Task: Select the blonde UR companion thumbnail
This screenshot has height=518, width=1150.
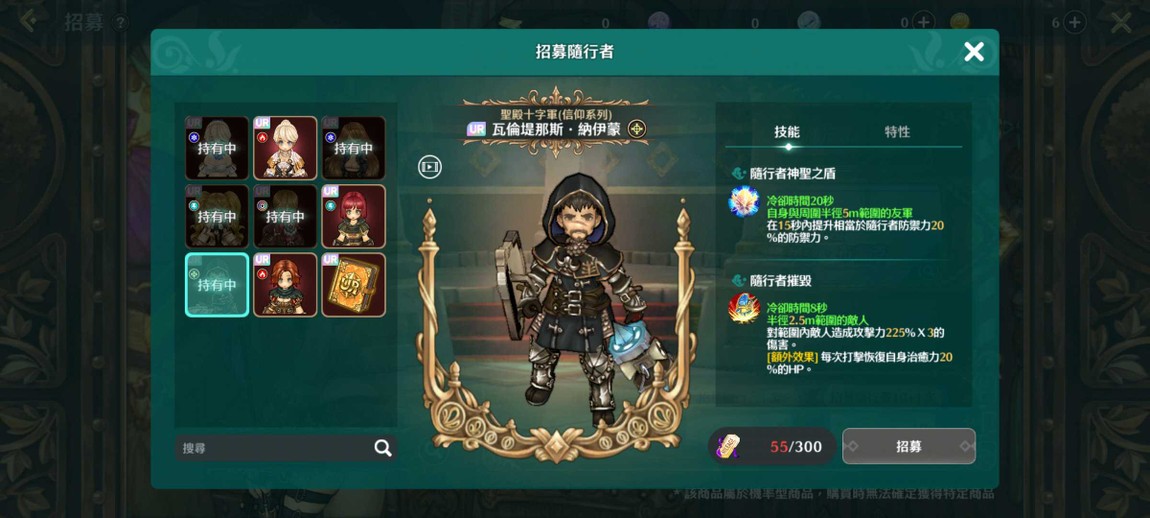Action: pos(285,148)
